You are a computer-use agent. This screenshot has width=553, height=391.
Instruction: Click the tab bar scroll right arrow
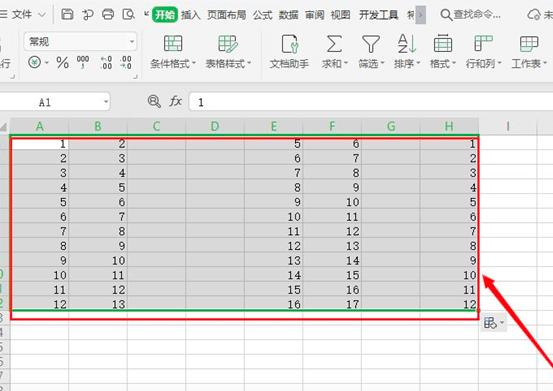420,15
